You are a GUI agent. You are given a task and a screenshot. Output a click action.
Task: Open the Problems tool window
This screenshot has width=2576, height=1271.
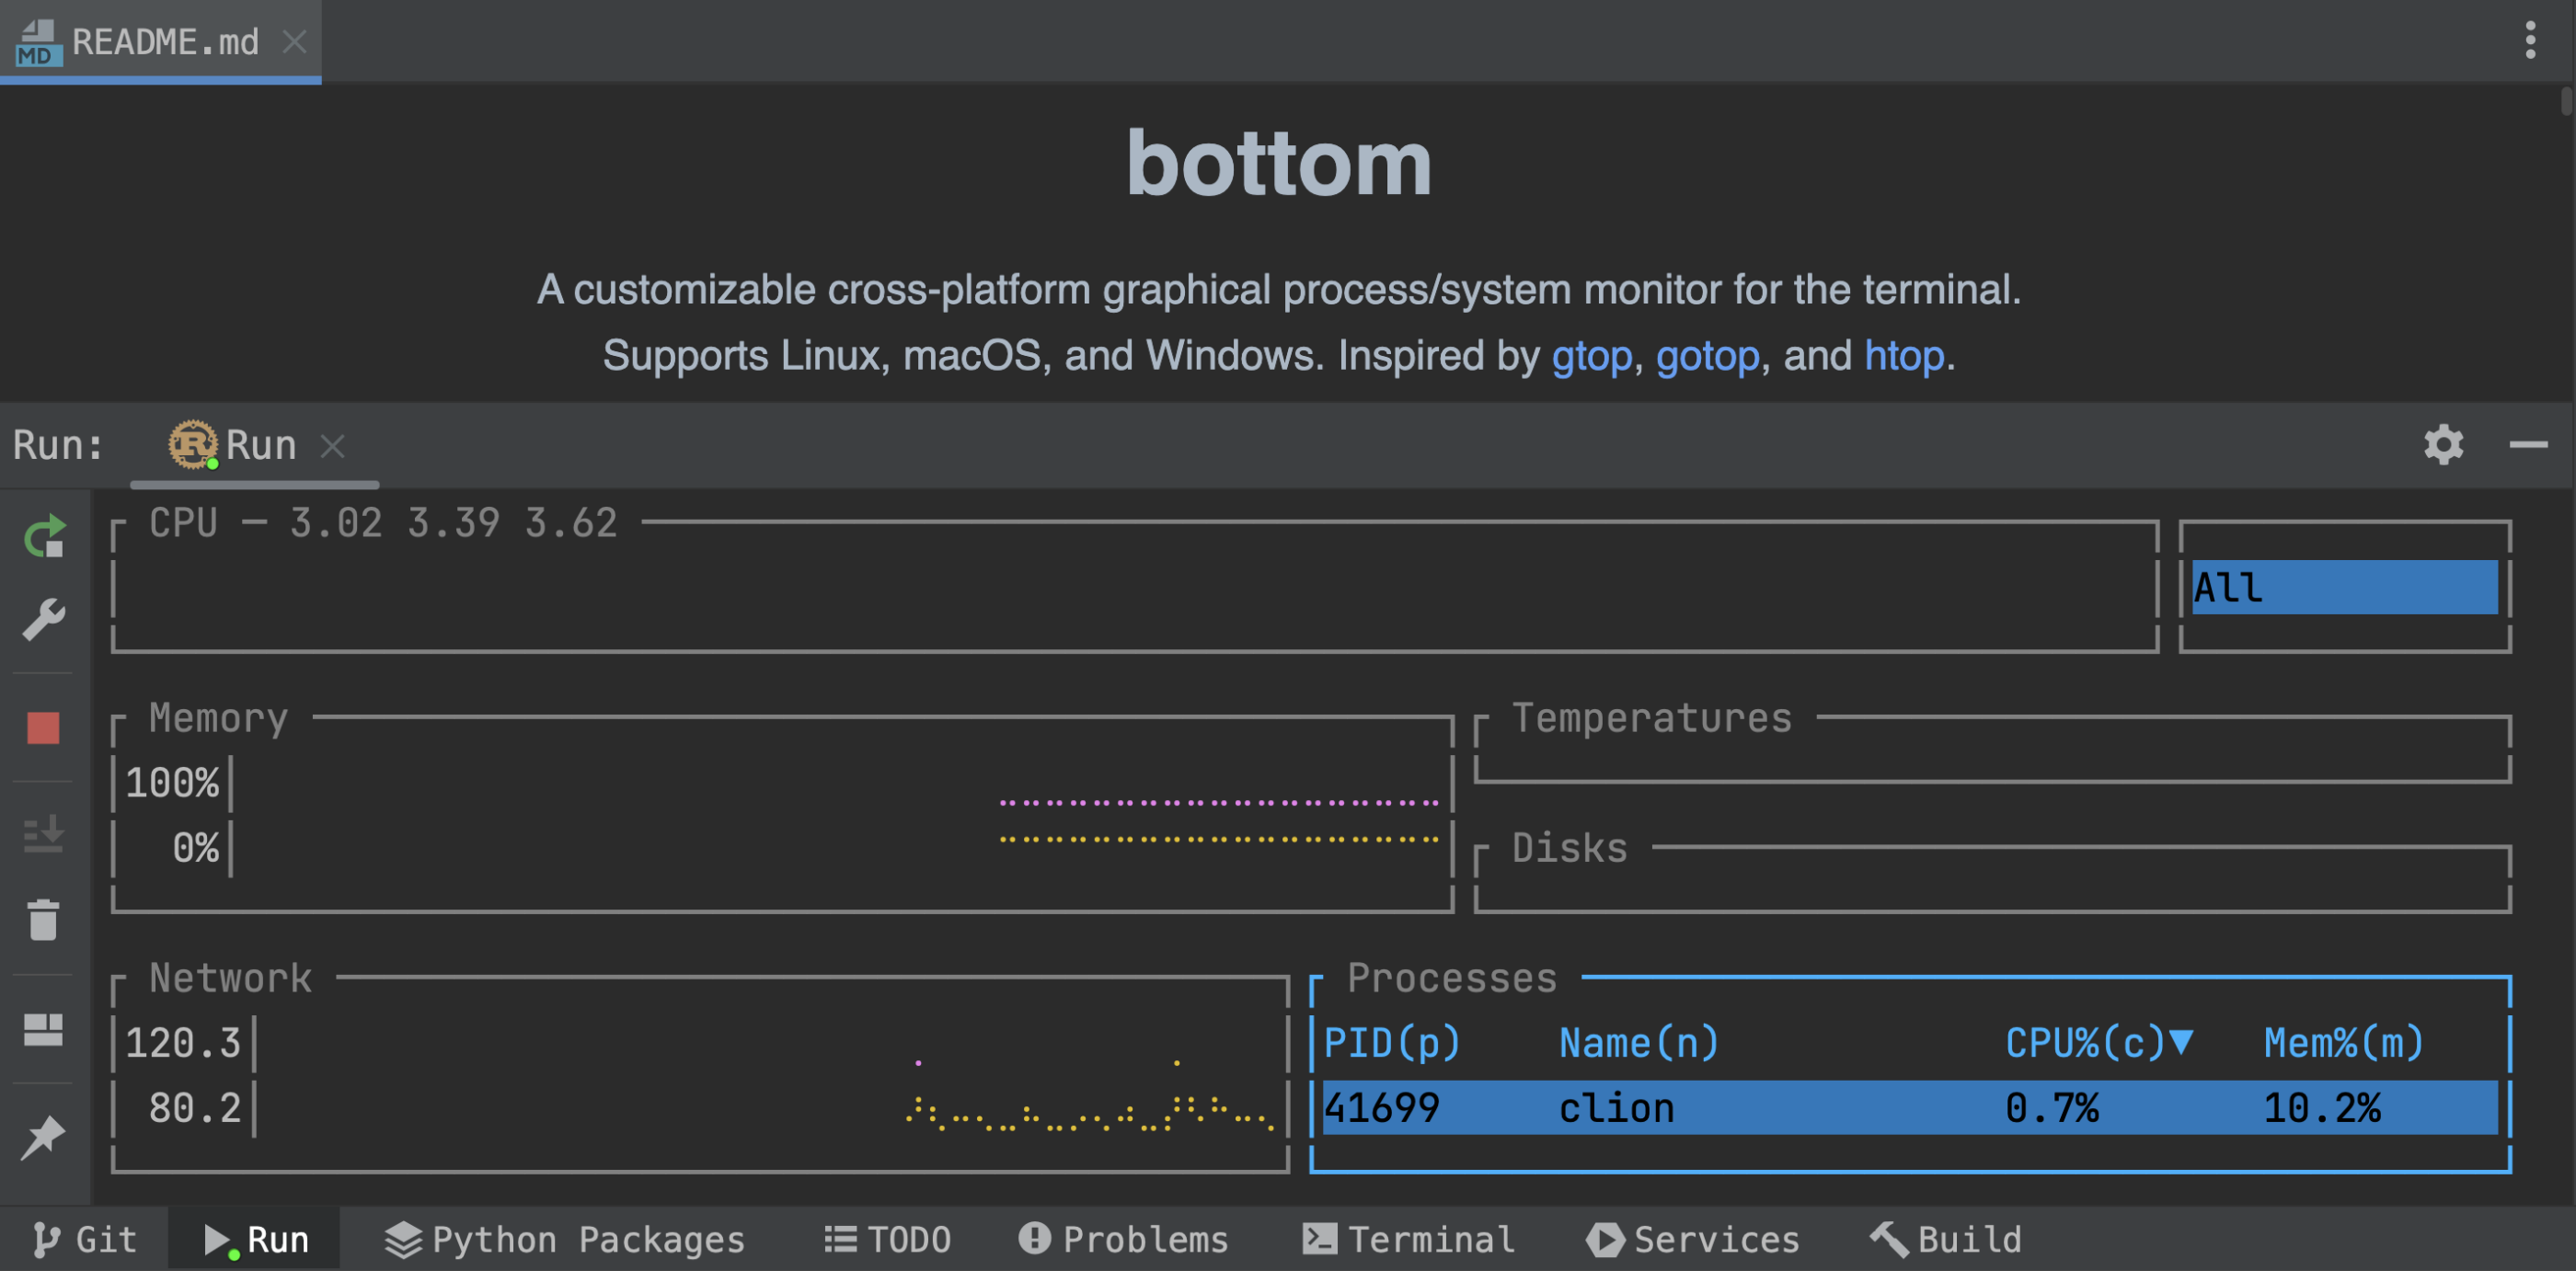click(1123, 1240)
